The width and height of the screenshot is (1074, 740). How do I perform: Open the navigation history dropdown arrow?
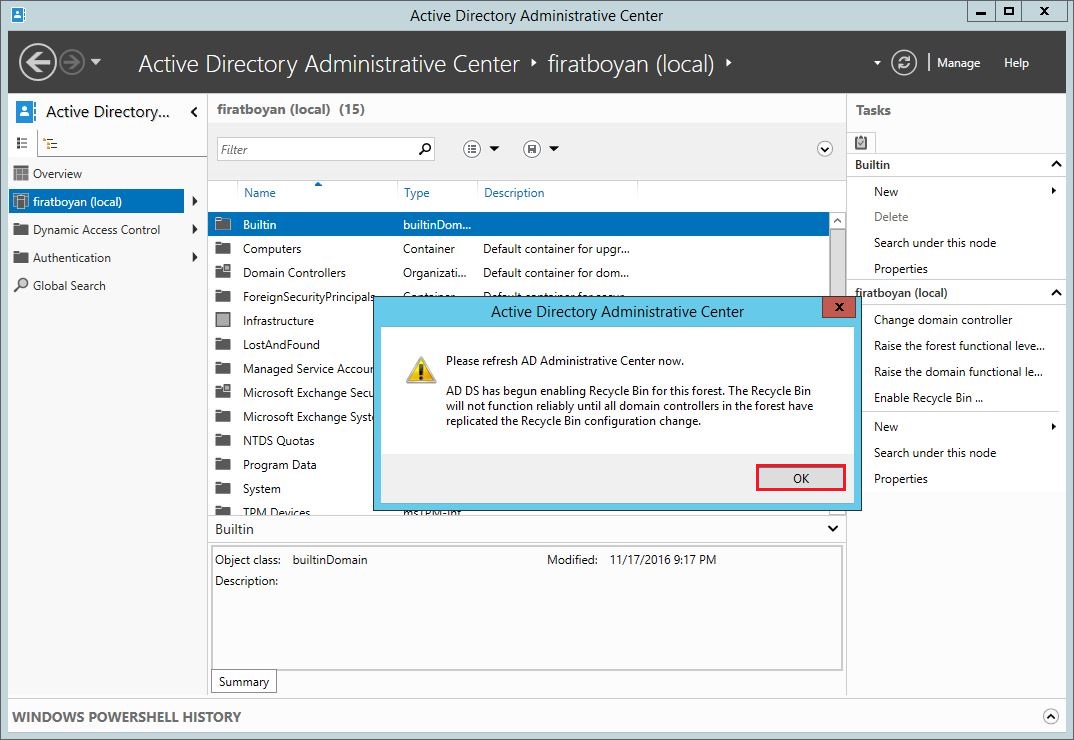coord(96,62)
